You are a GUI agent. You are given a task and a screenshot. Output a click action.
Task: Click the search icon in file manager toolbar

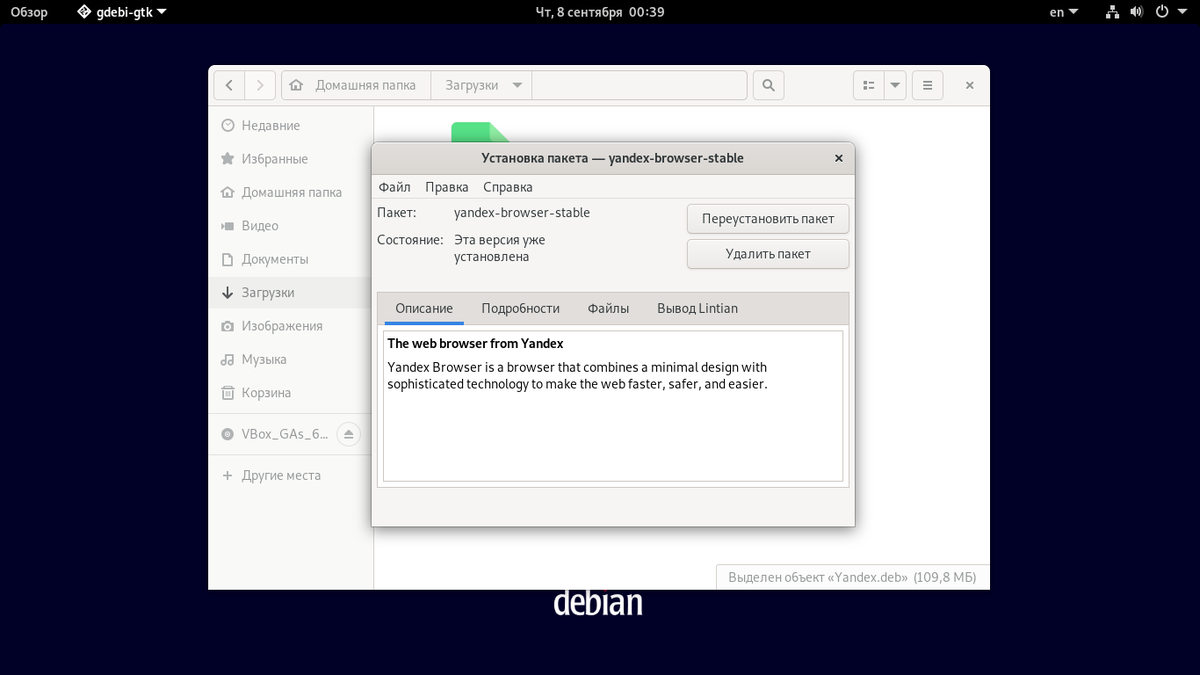(x=768, y=85)
